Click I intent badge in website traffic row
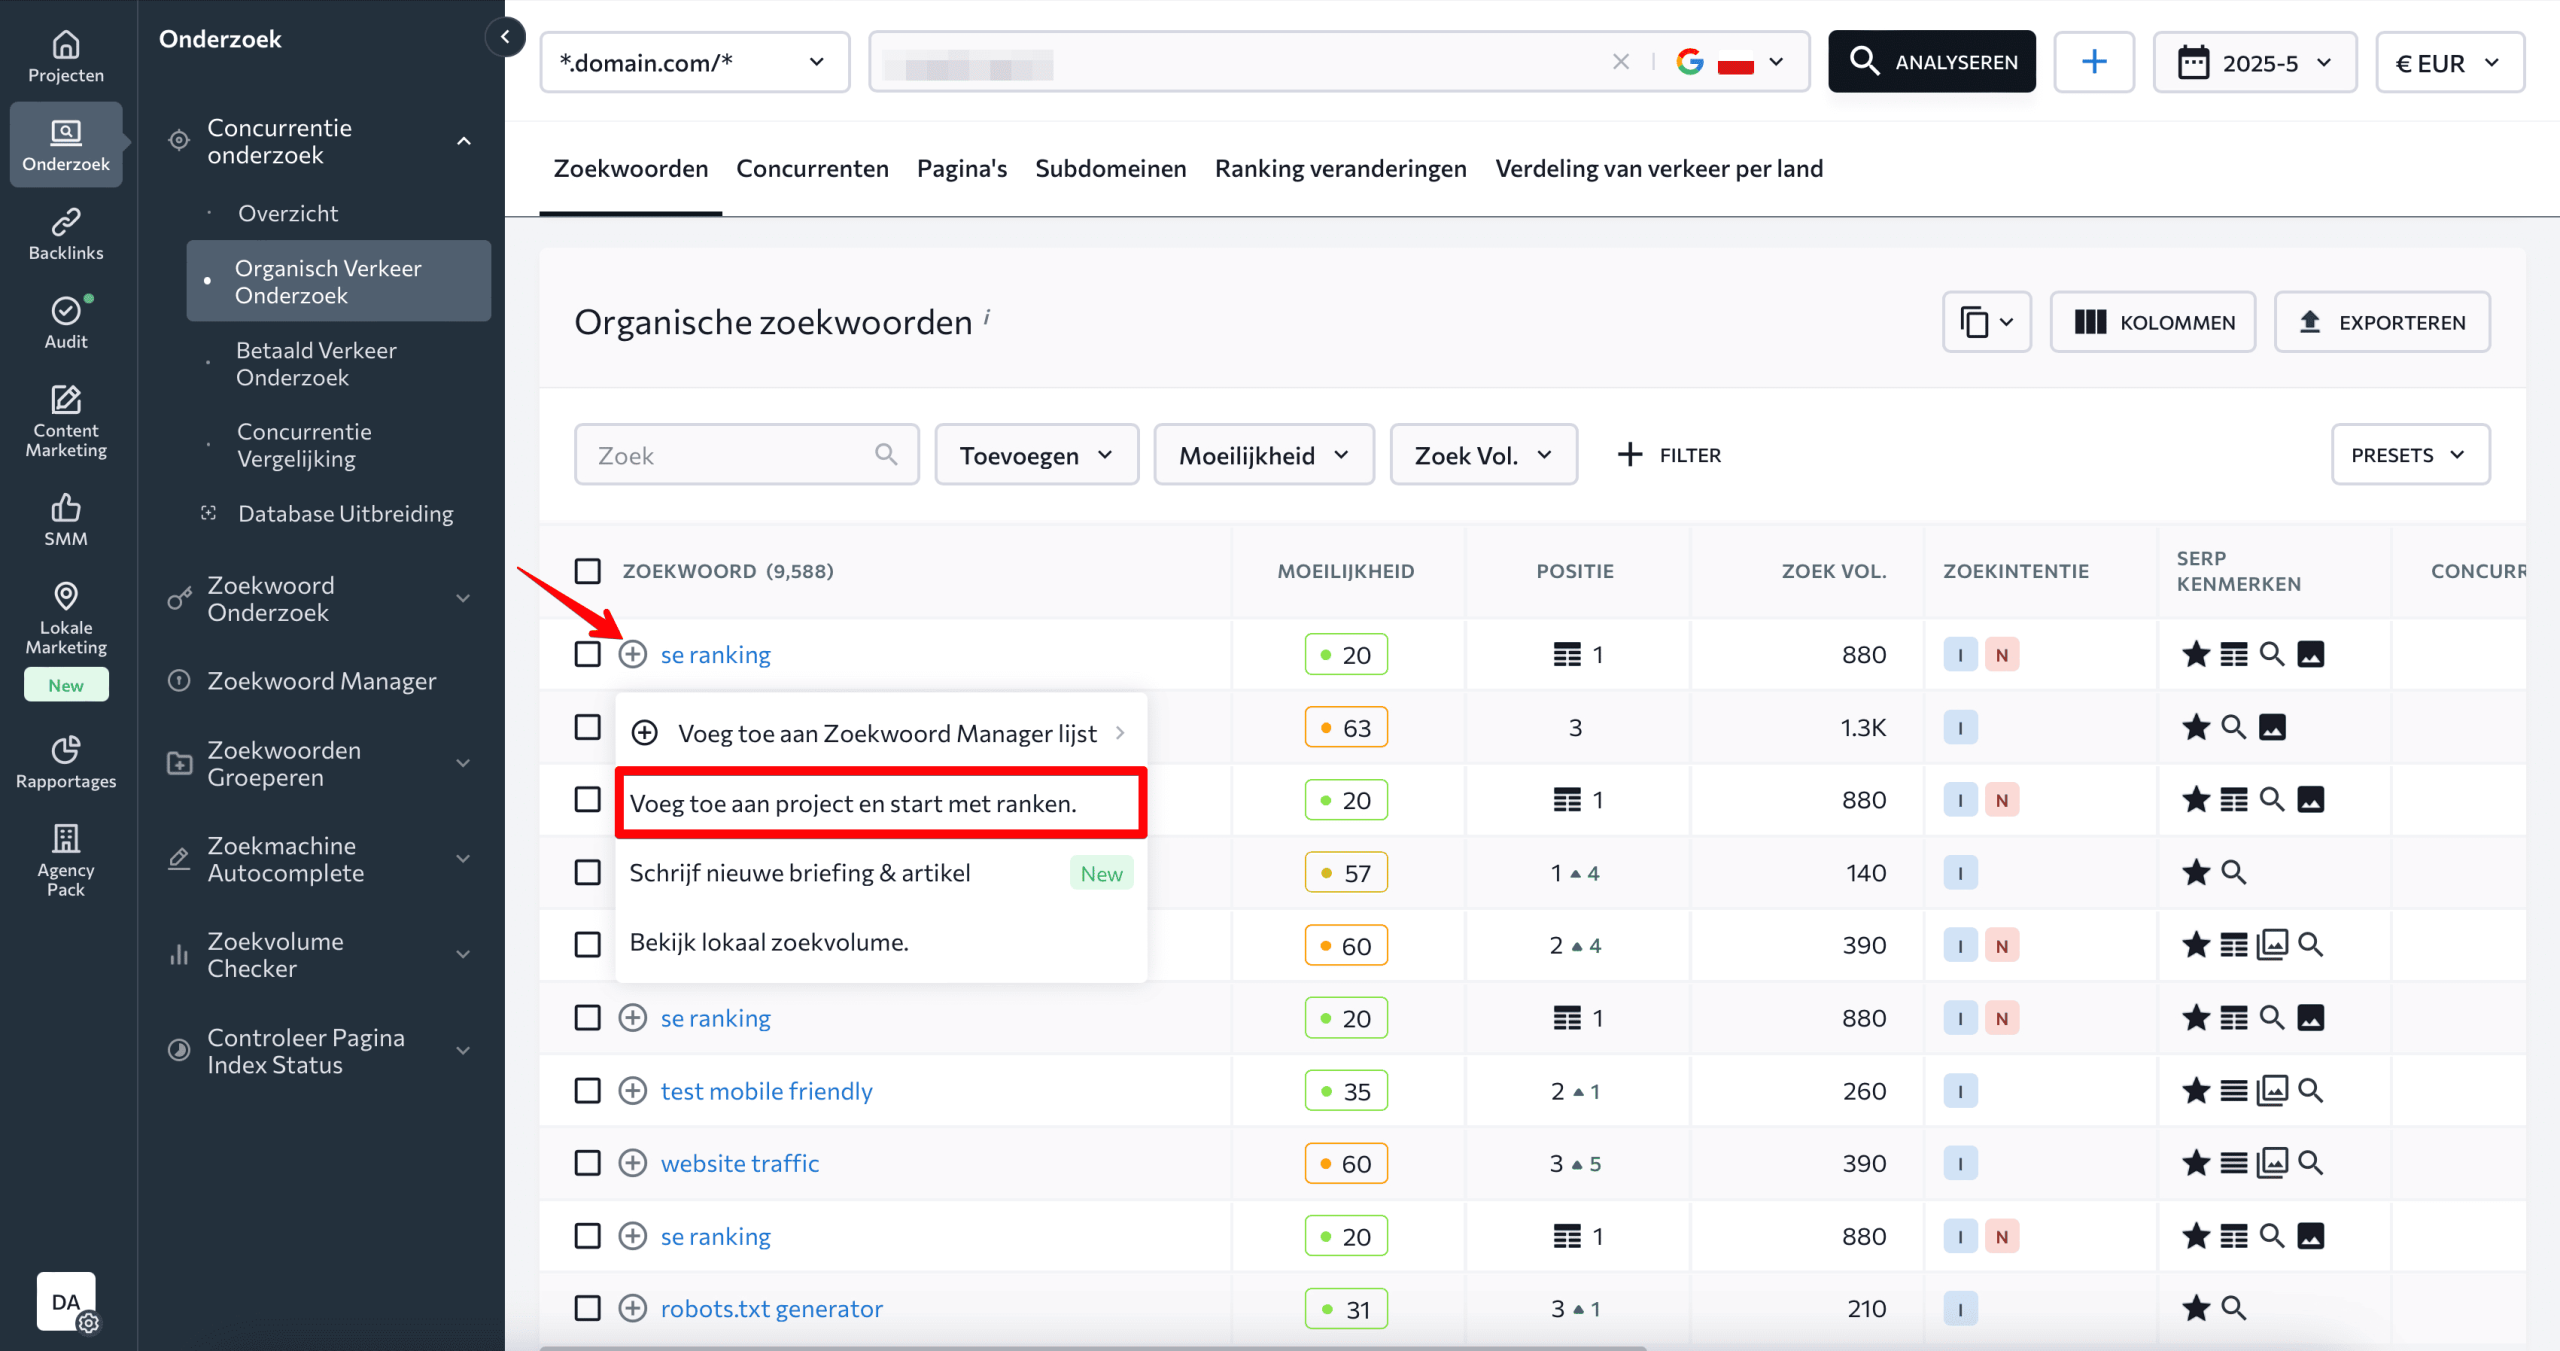 pos(1960,1163)
